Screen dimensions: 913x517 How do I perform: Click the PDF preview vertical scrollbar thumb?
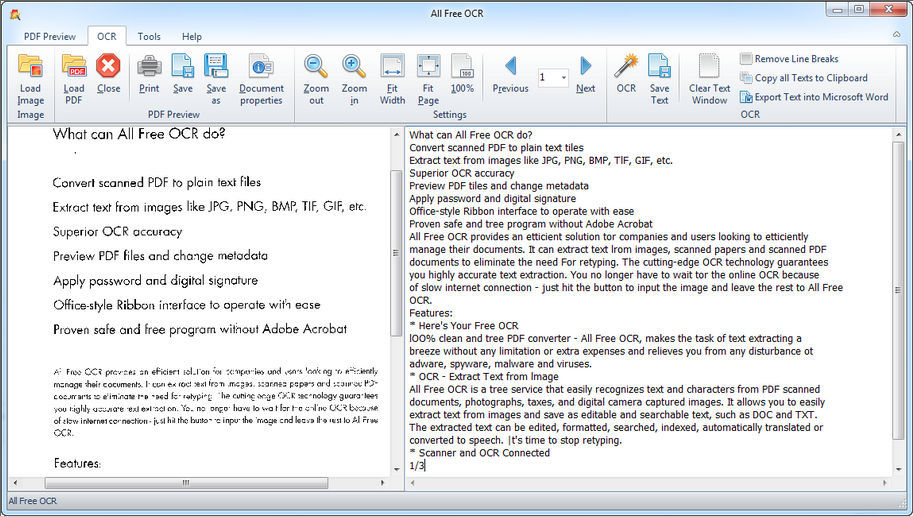397,253
